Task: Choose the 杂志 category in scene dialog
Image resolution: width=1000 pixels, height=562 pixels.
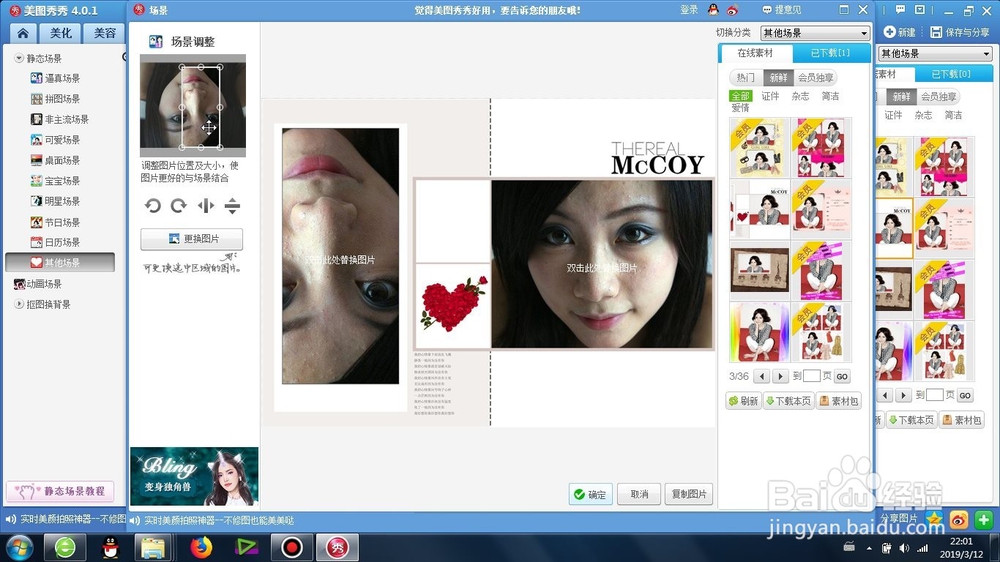Action: click(x=800, y=96)
